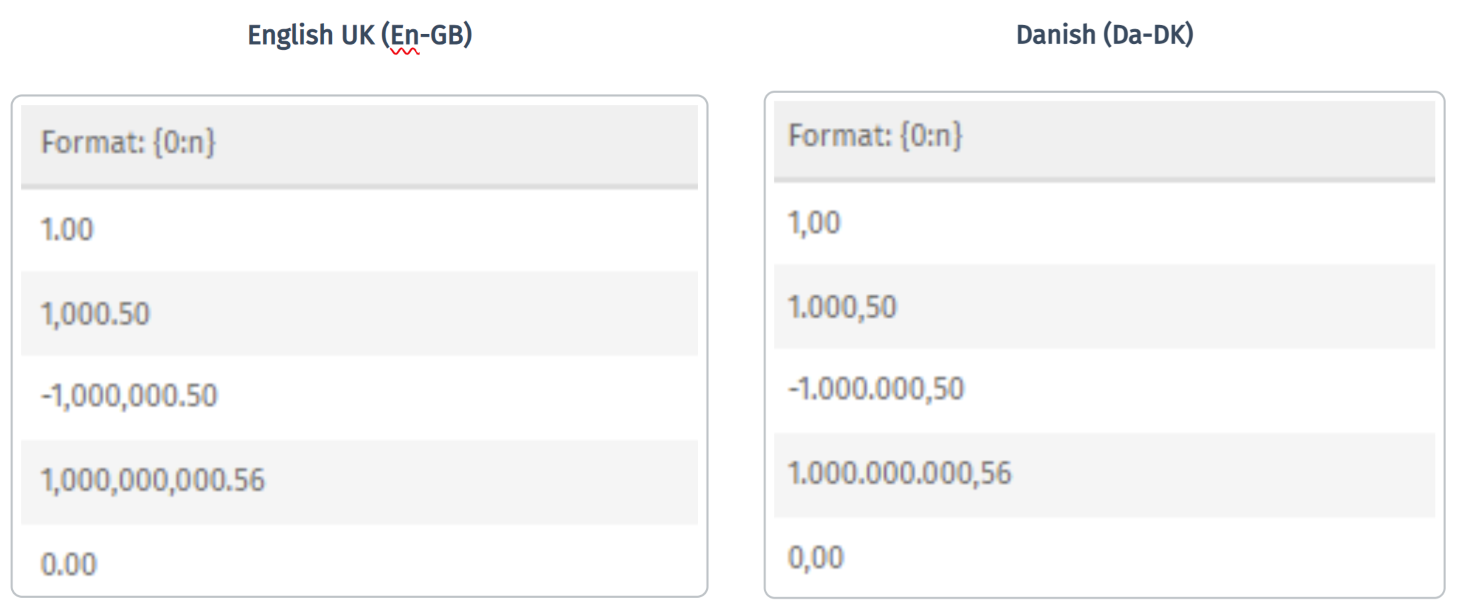Image resolution: width=1459 pixels, height=612 pixels.
Task: Click the underlined word En in the heading
Action: pyautogui.click(x=405, y=36)
